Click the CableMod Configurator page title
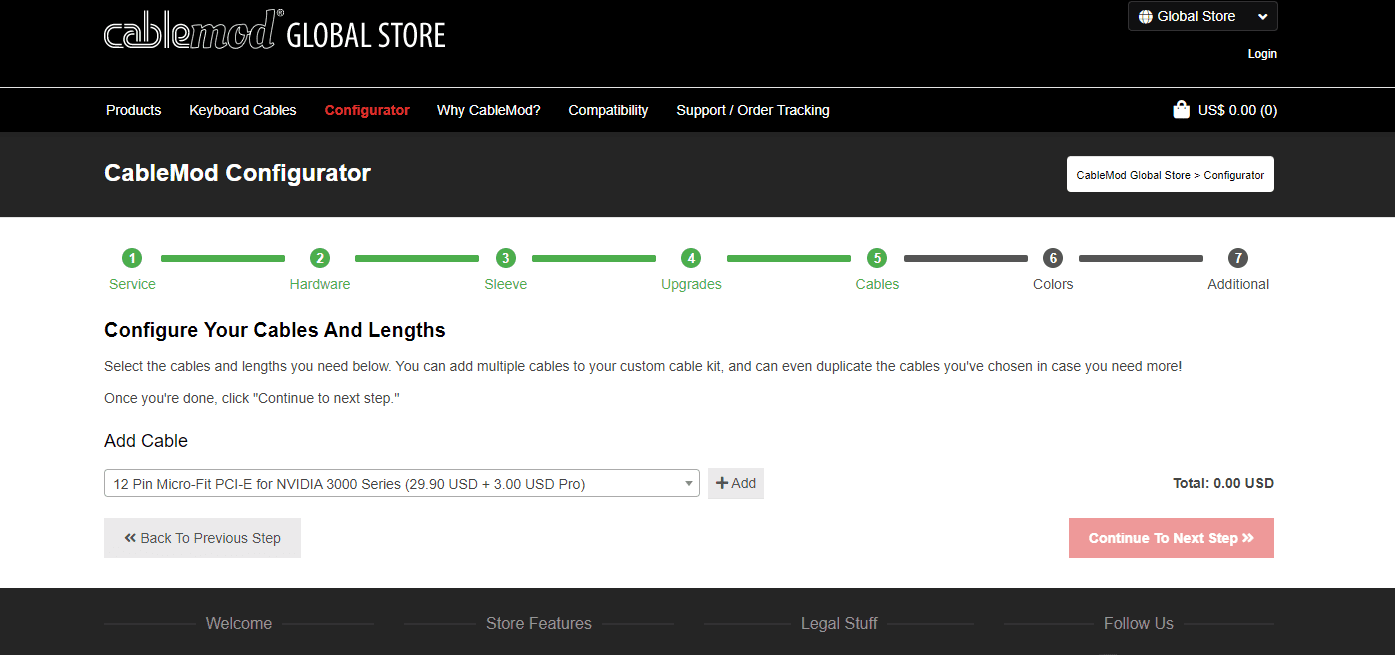 click(x=237, y=173)
